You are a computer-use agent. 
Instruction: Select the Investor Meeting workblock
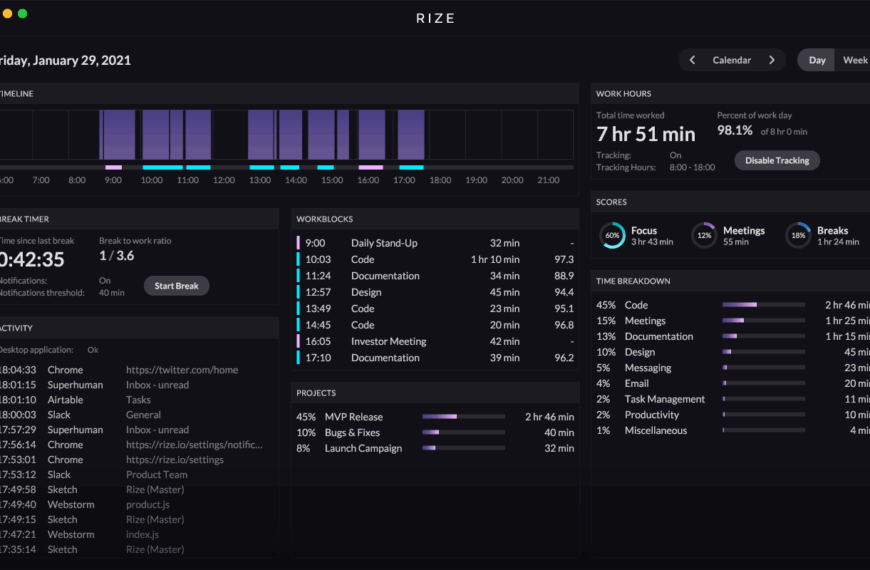(388, 341)
